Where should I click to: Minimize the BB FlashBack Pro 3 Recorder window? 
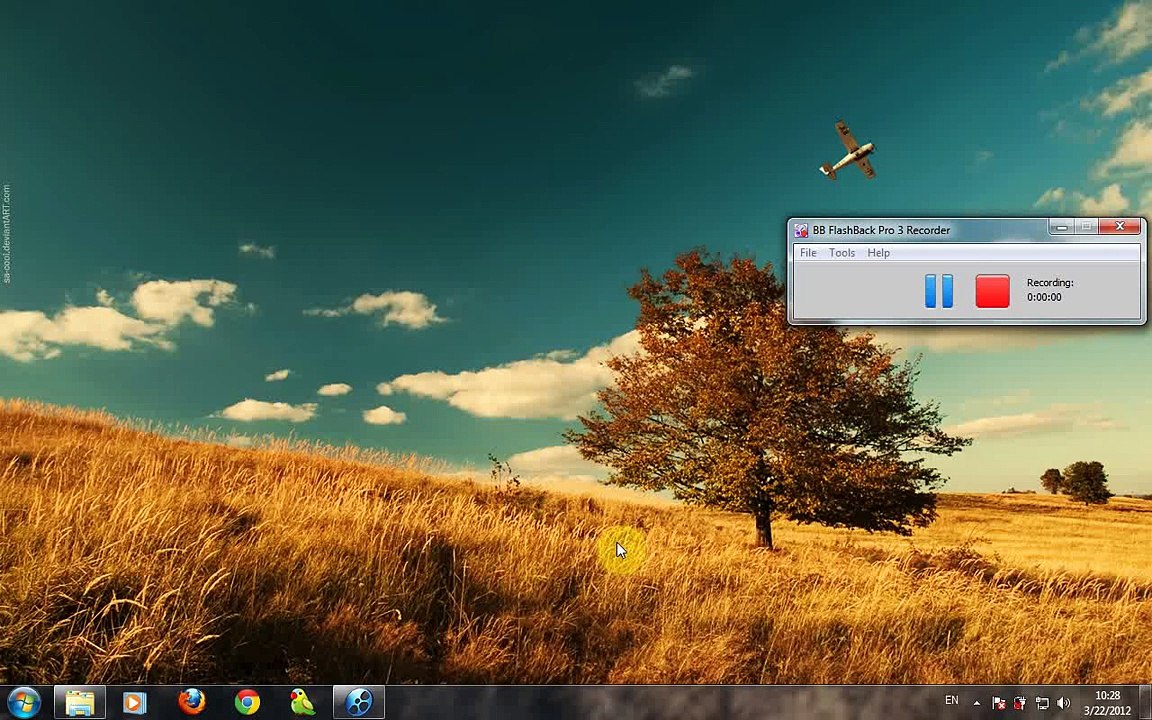[x=1061, y=227]
